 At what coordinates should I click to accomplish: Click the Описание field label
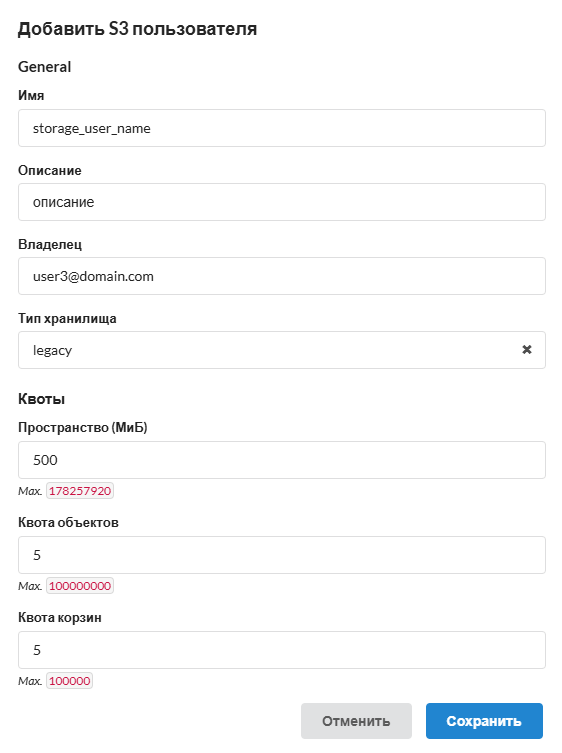click(x=50, y=170)
